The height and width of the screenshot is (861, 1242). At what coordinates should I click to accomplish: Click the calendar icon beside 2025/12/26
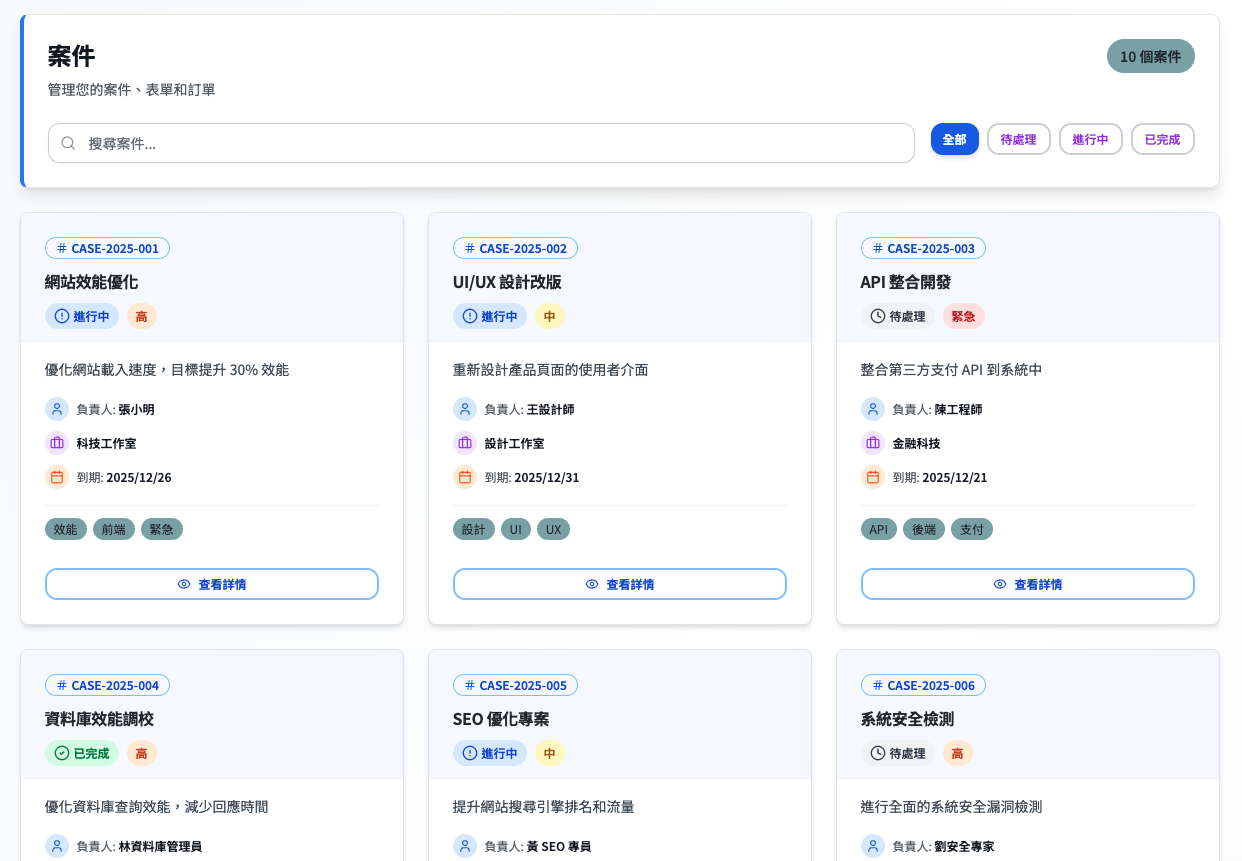coord(57,477)
